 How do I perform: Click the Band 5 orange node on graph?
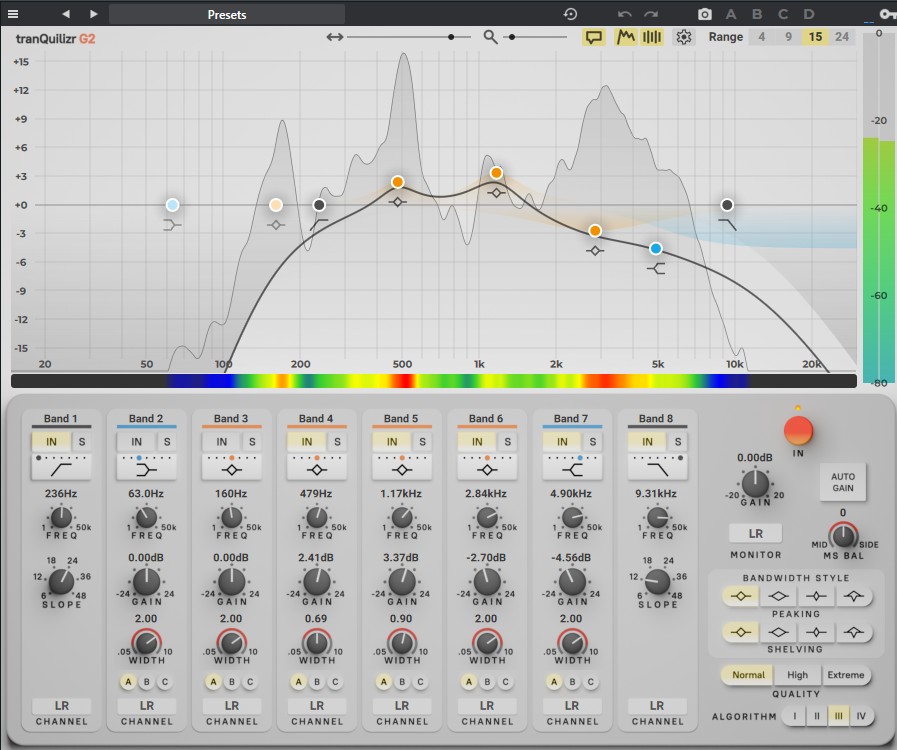click(496, 173)
